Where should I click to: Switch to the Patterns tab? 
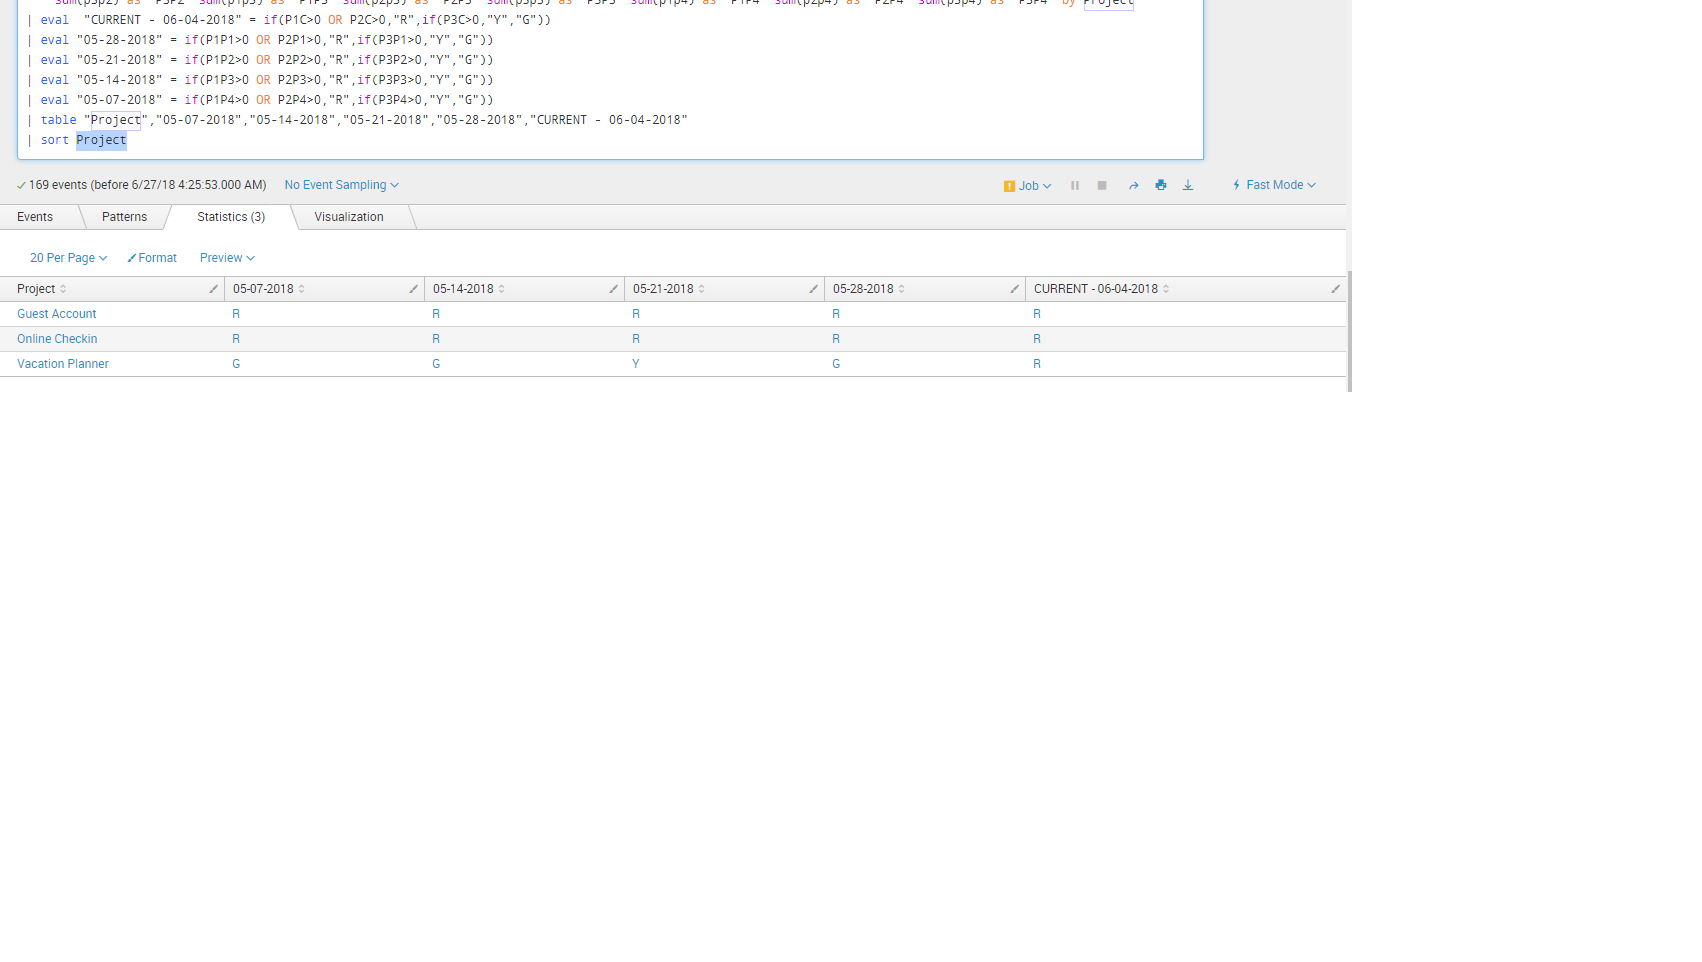point(124,217)
